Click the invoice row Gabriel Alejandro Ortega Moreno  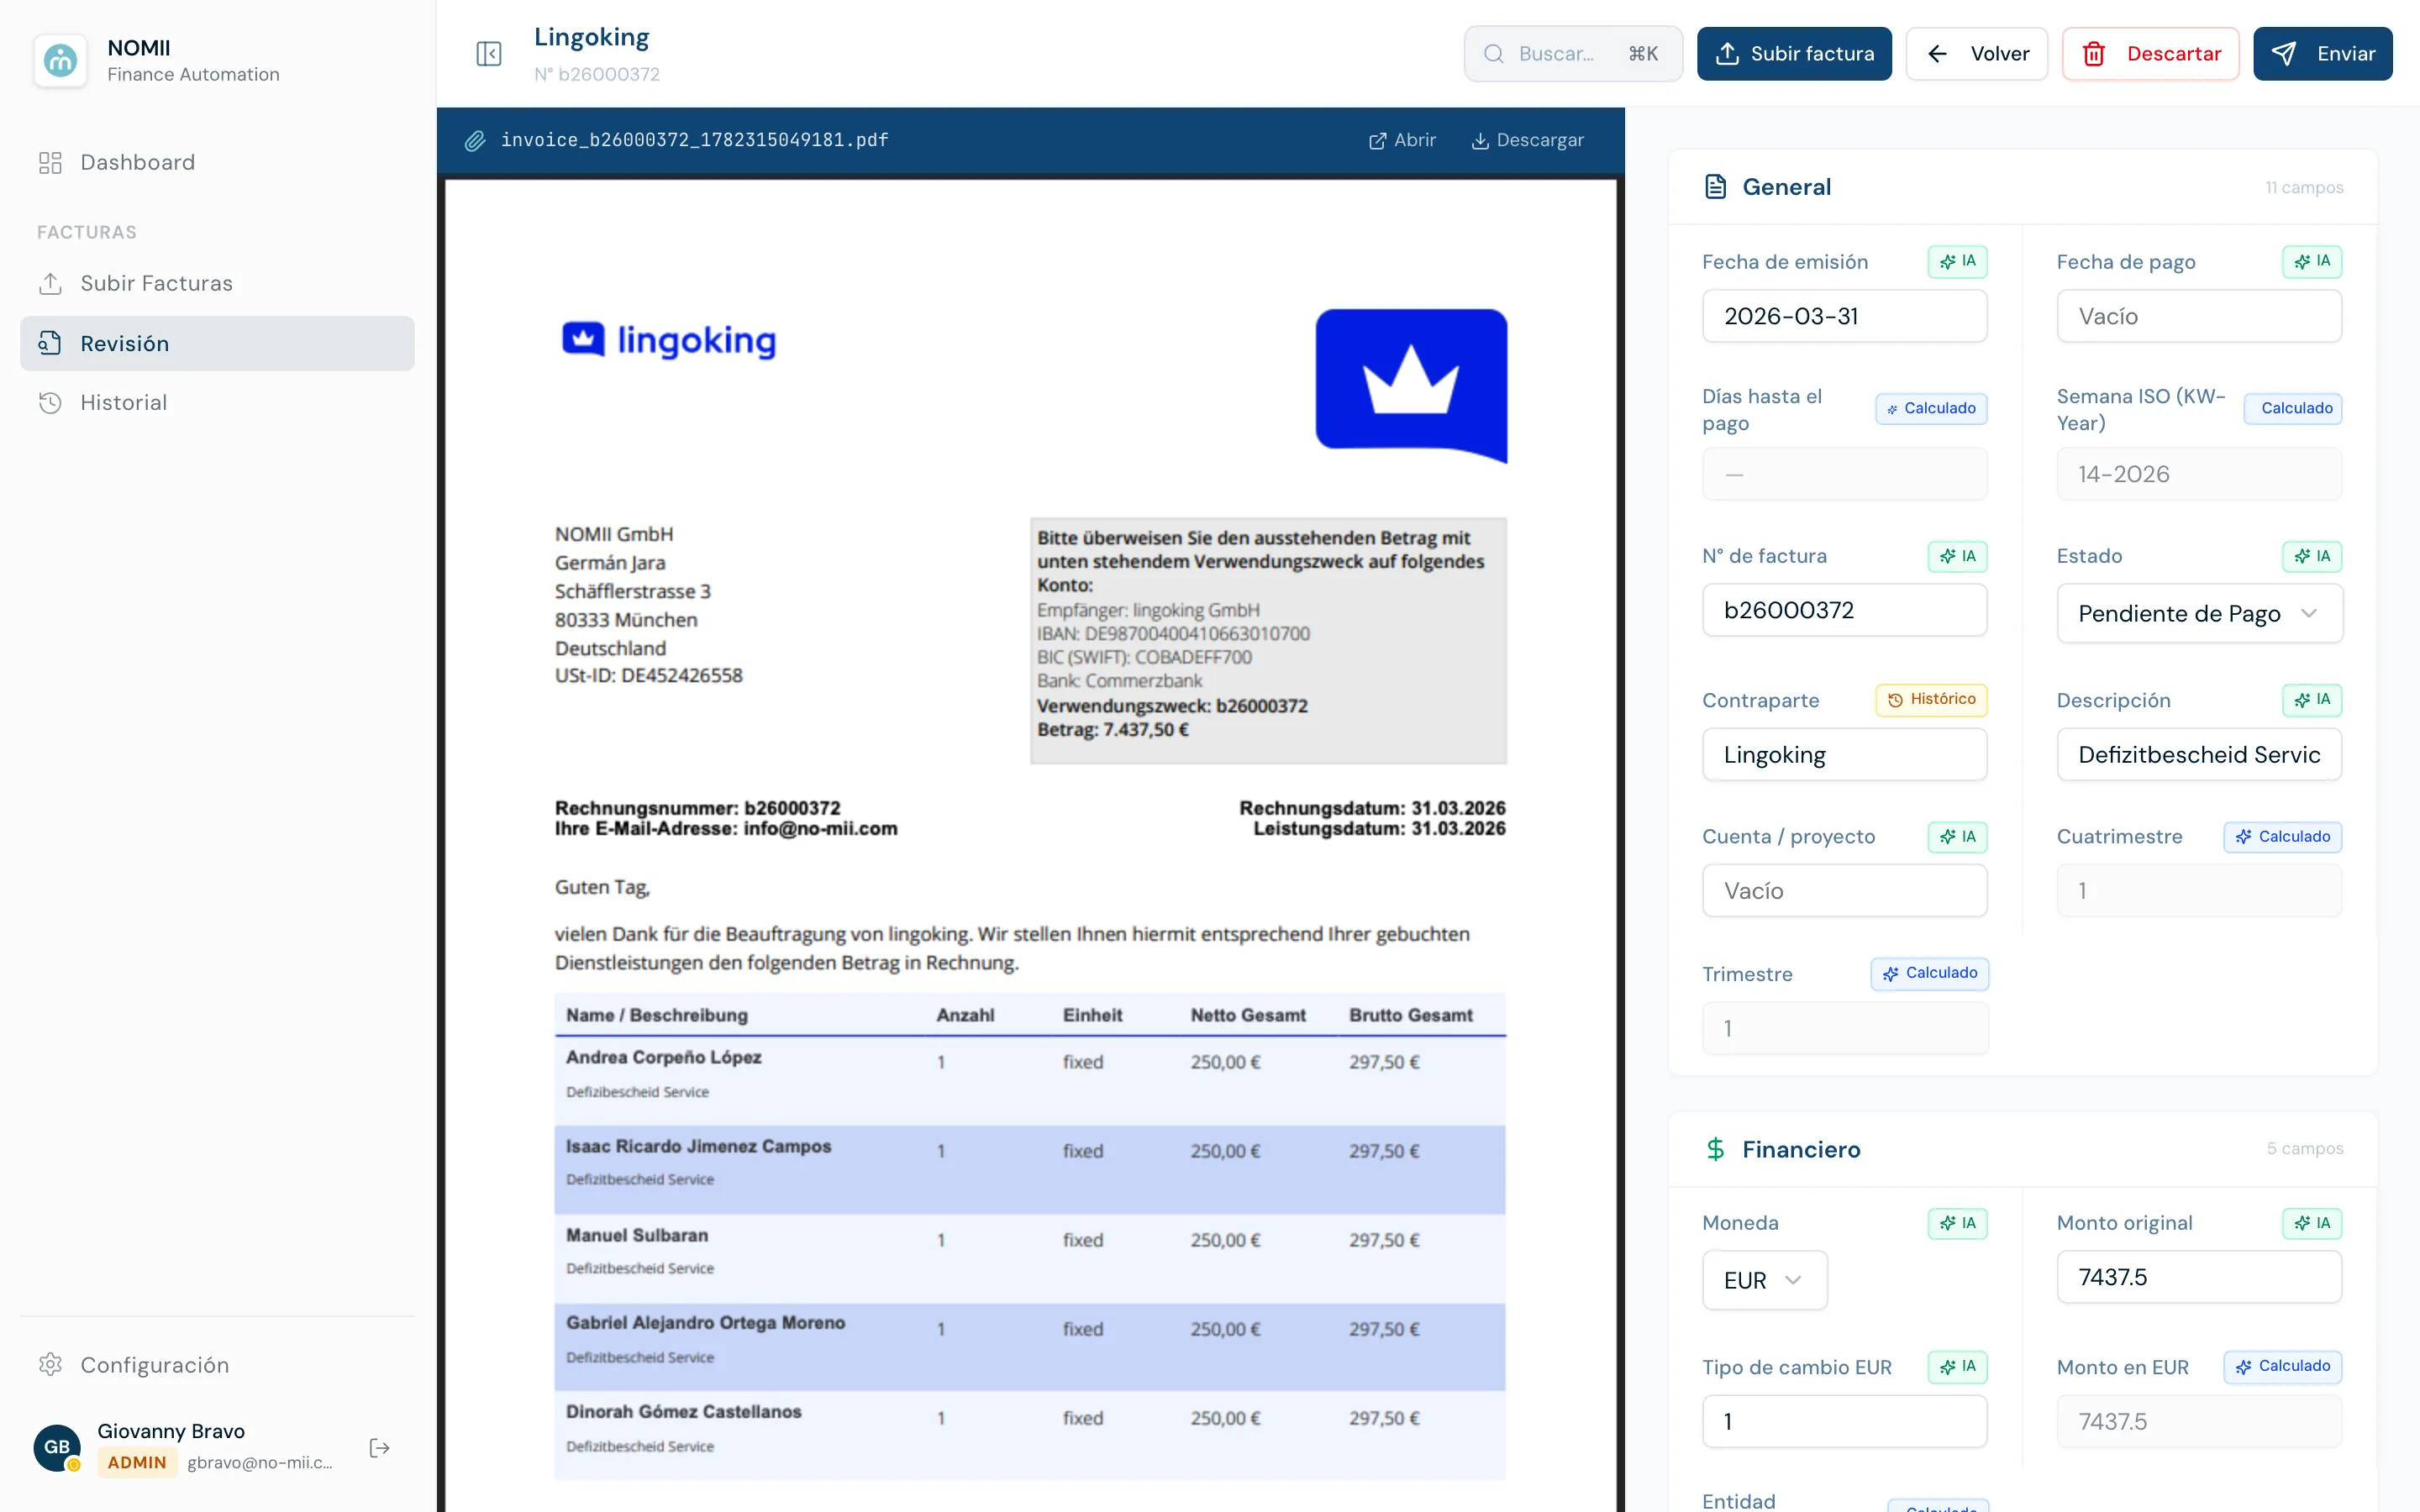click(x=1030, y=1347)
